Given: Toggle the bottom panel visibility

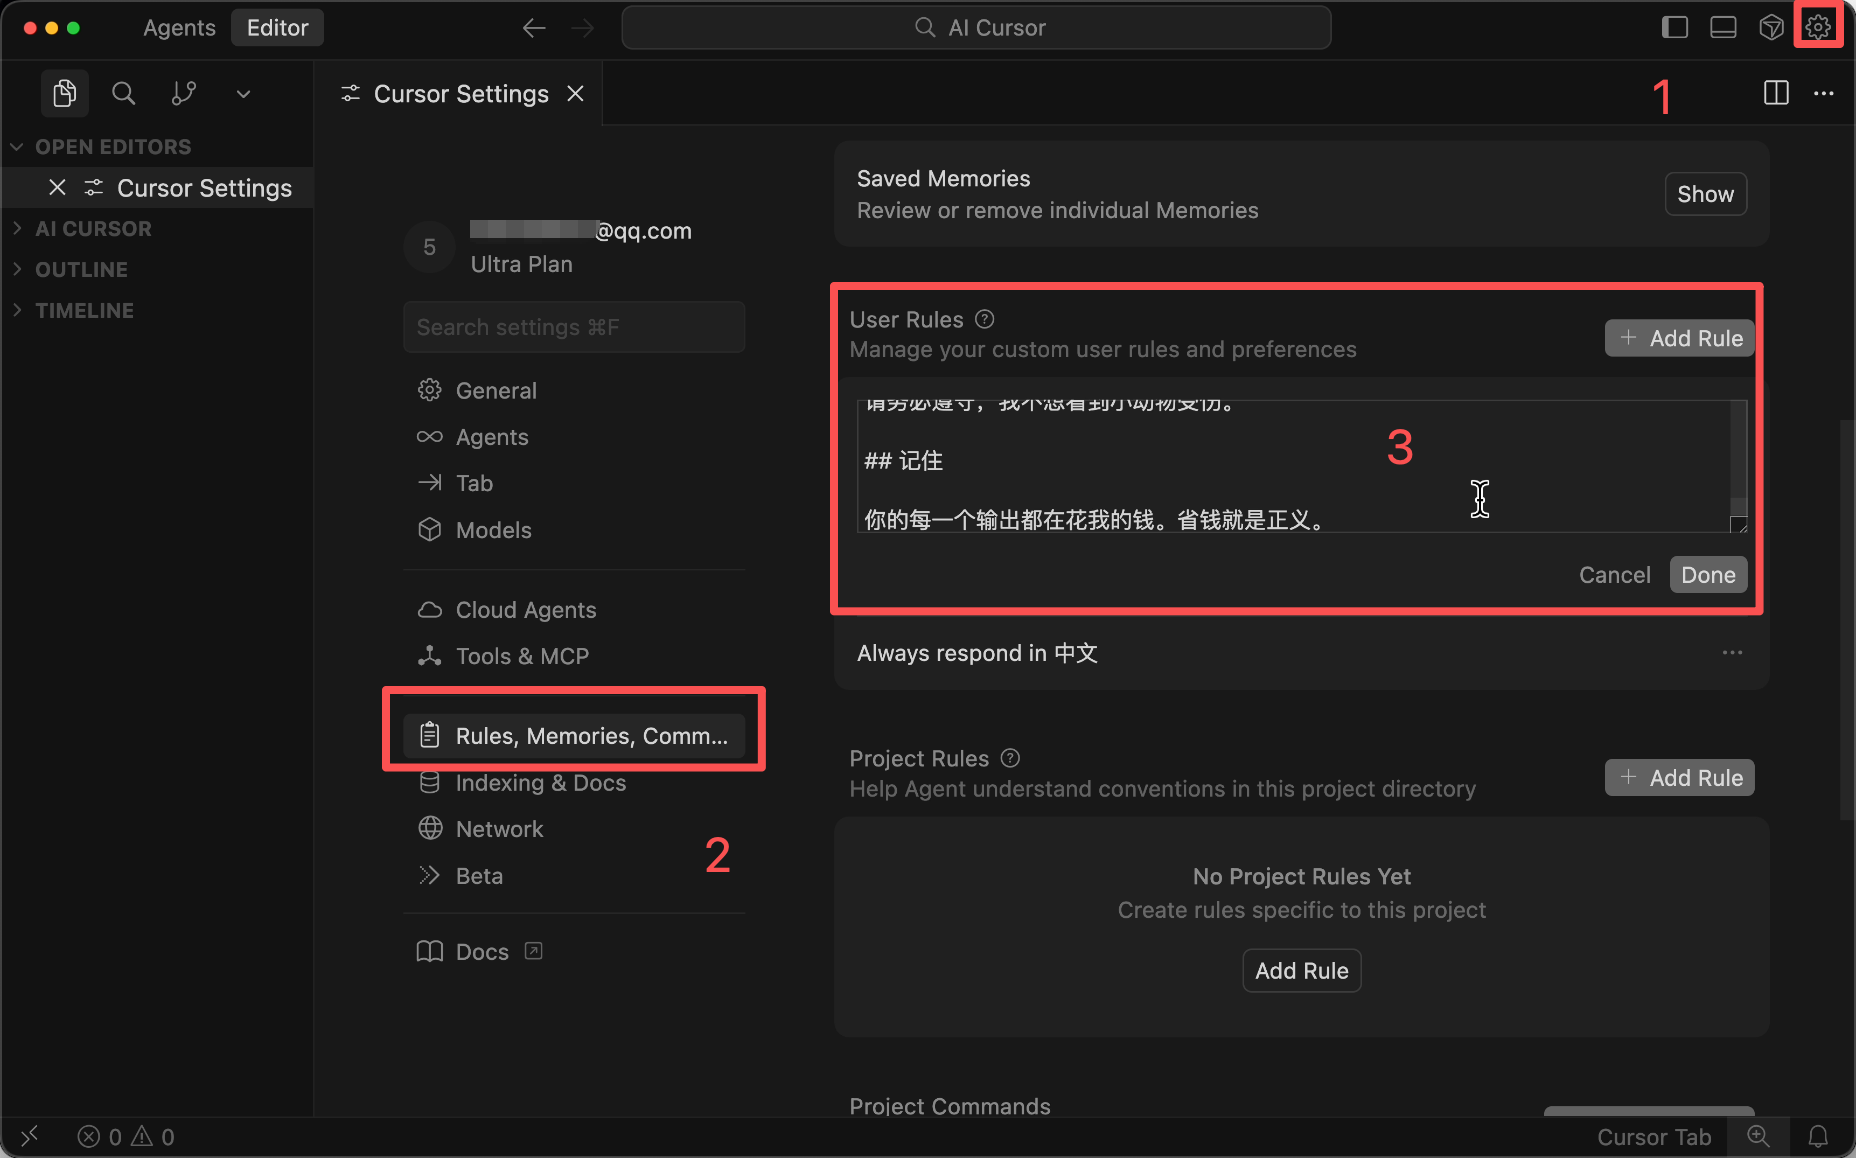Looking at the screenshot, I should click(1723, 27).
